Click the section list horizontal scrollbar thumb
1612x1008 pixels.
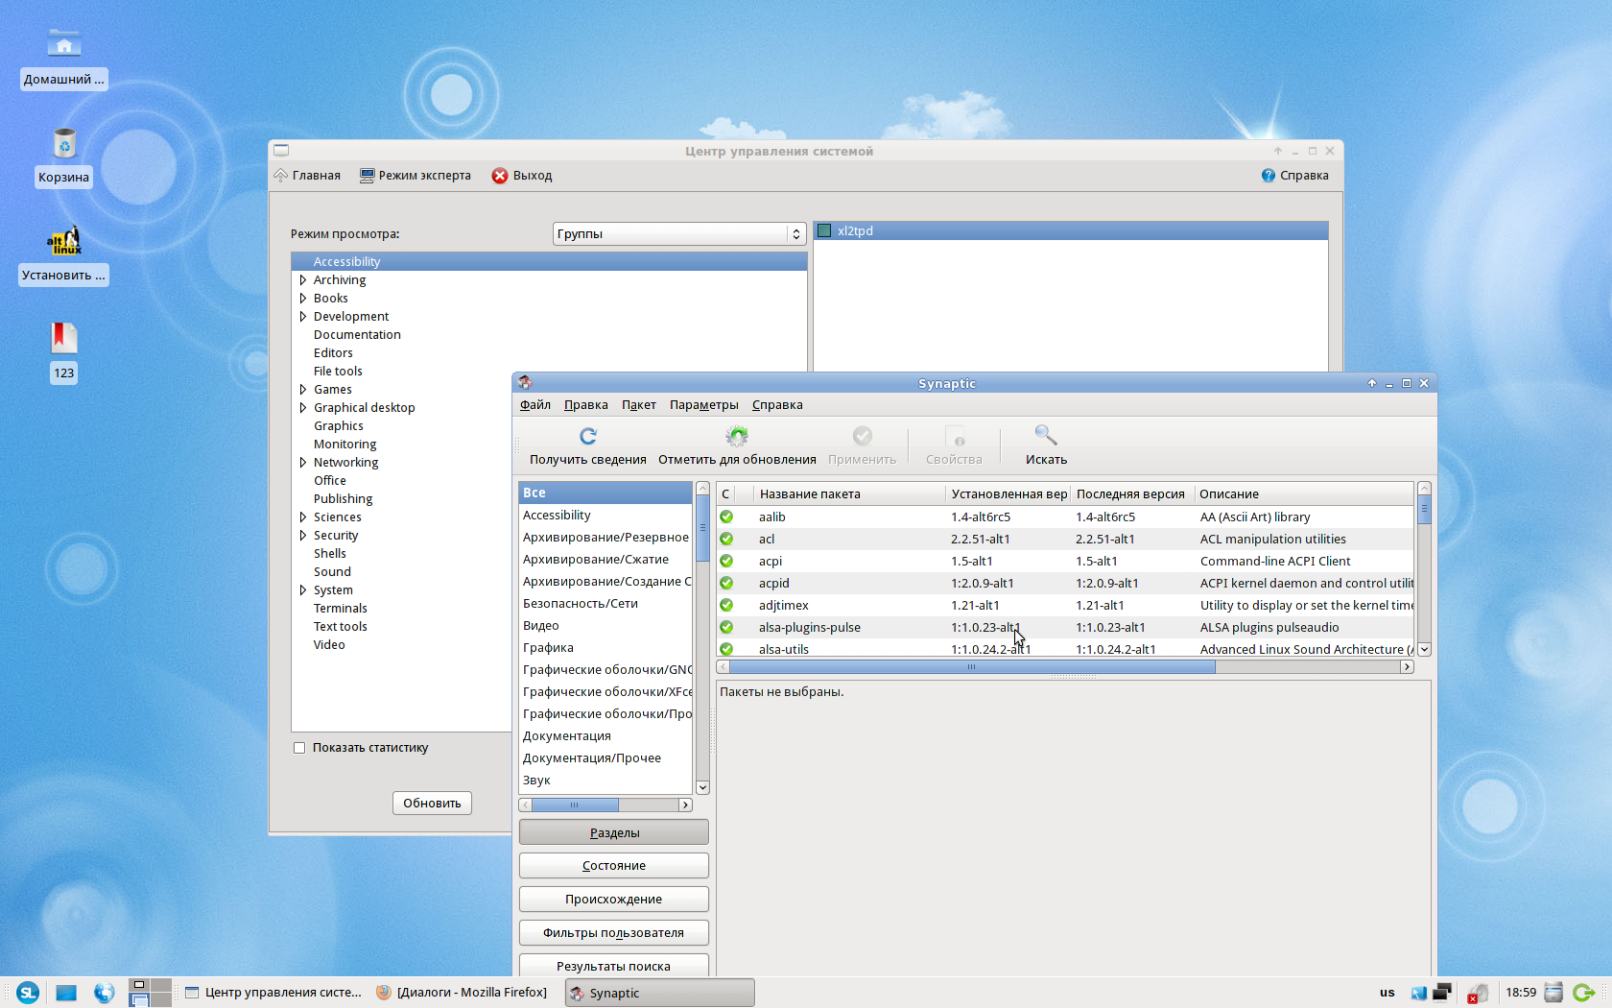point(575,805)
